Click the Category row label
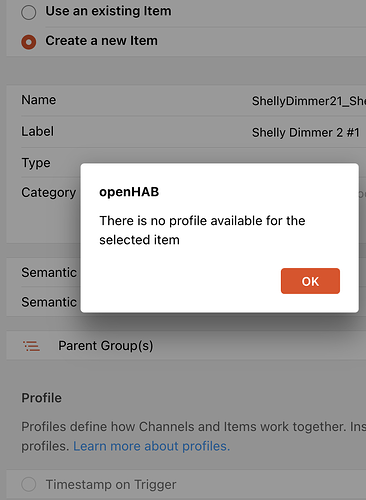 49,192
